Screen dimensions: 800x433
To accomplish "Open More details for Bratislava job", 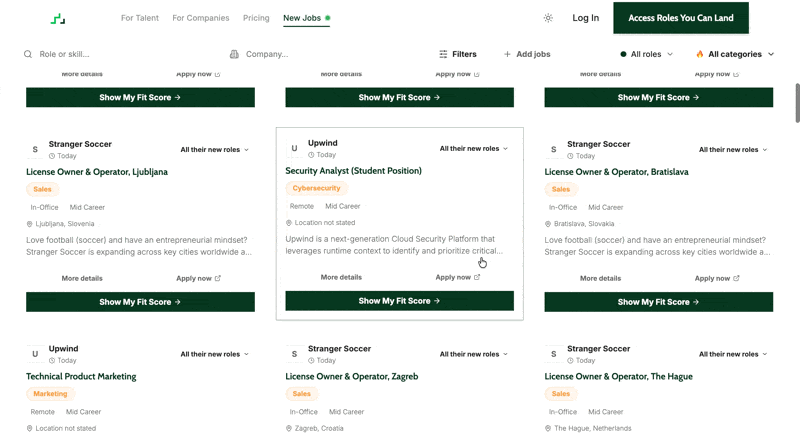I will click(601, 278).
